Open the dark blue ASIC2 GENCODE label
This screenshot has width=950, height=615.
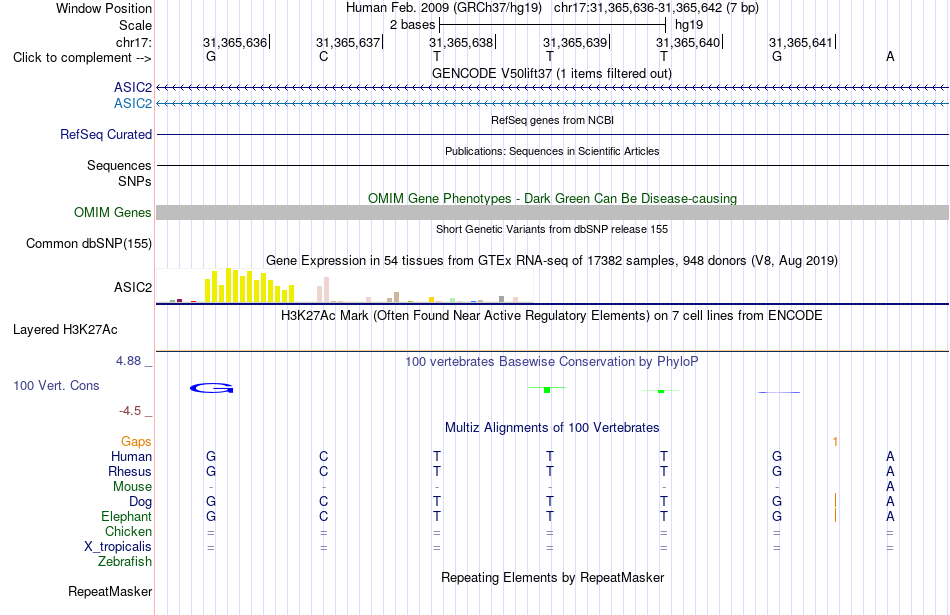[x=133, y=88]
